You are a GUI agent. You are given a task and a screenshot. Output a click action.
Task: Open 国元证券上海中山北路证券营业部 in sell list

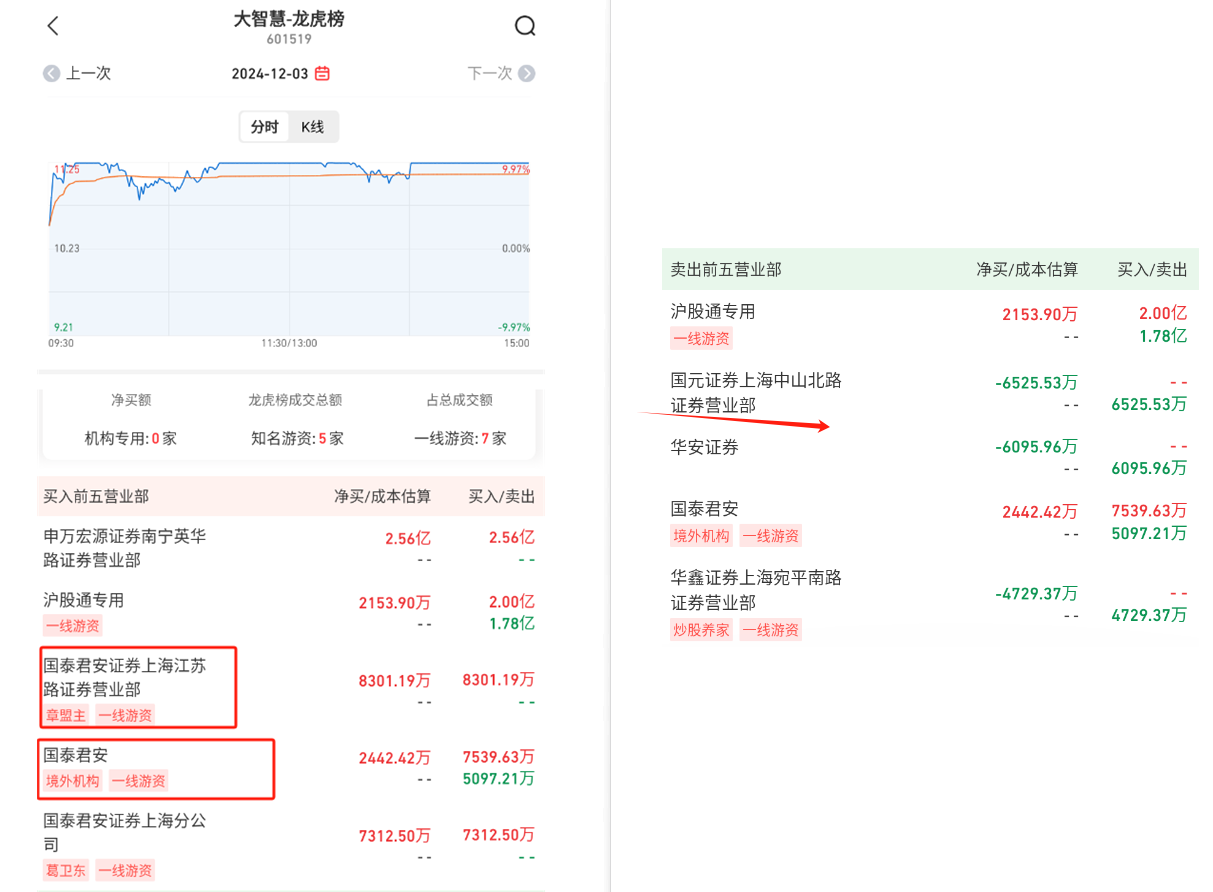coord(756,392)
